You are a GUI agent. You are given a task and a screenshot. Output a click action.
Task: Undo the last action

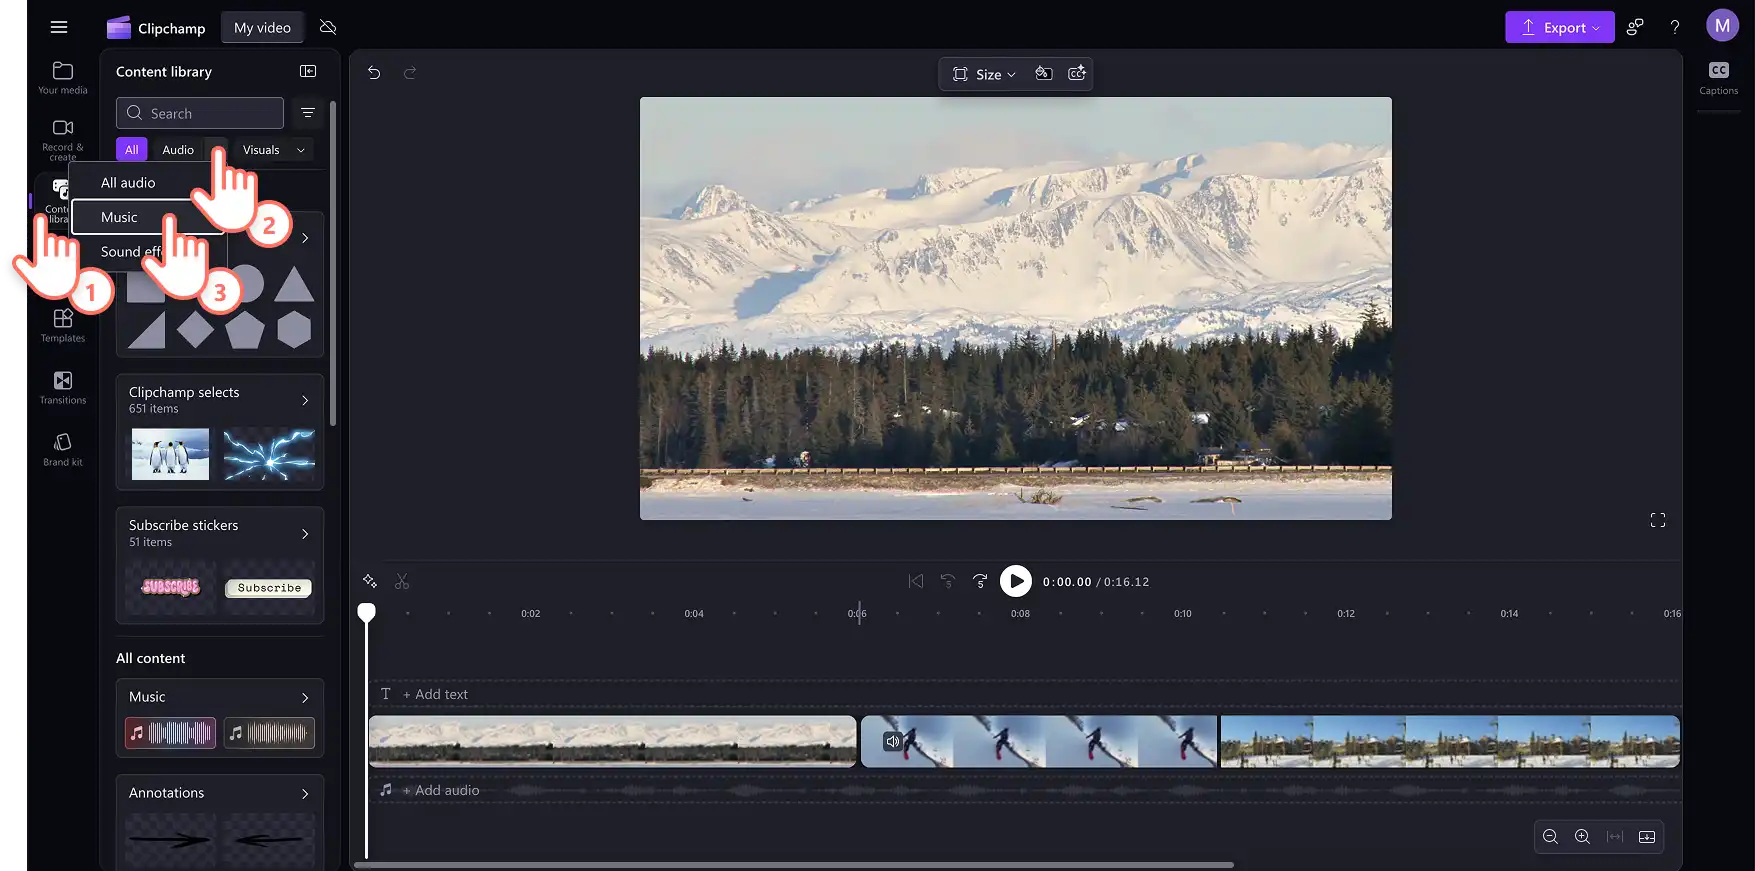[x=374, y=73]
